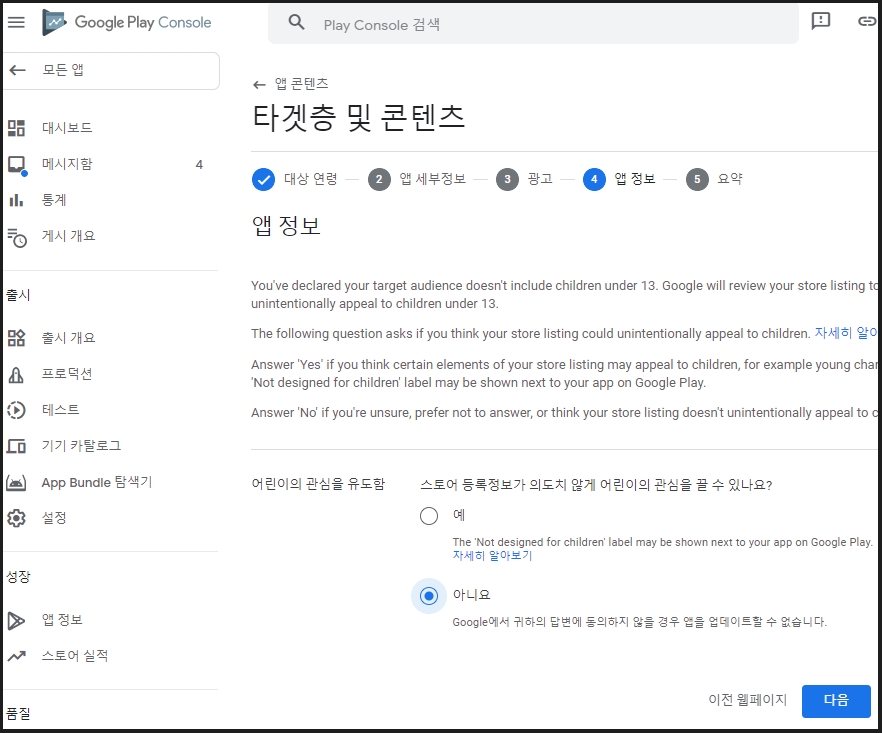This screenshot has width=882, height=733.
Task: Click the 프로덕션 icon
Action: coord(16,375)
